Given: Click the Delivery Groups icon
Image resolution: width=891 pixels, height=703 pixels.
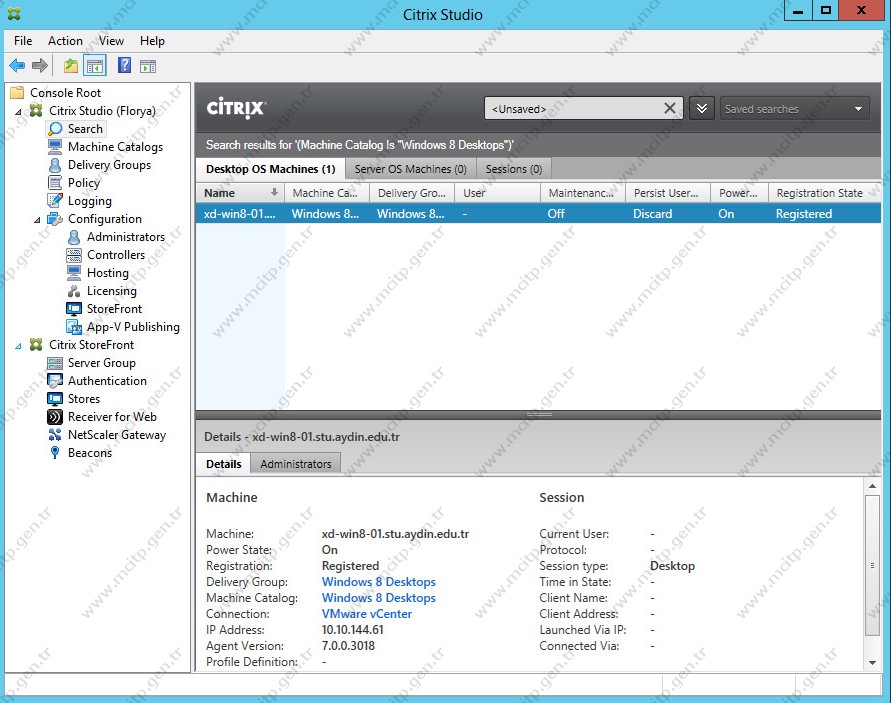Looking at the screenshot, I should pos(55,165).
